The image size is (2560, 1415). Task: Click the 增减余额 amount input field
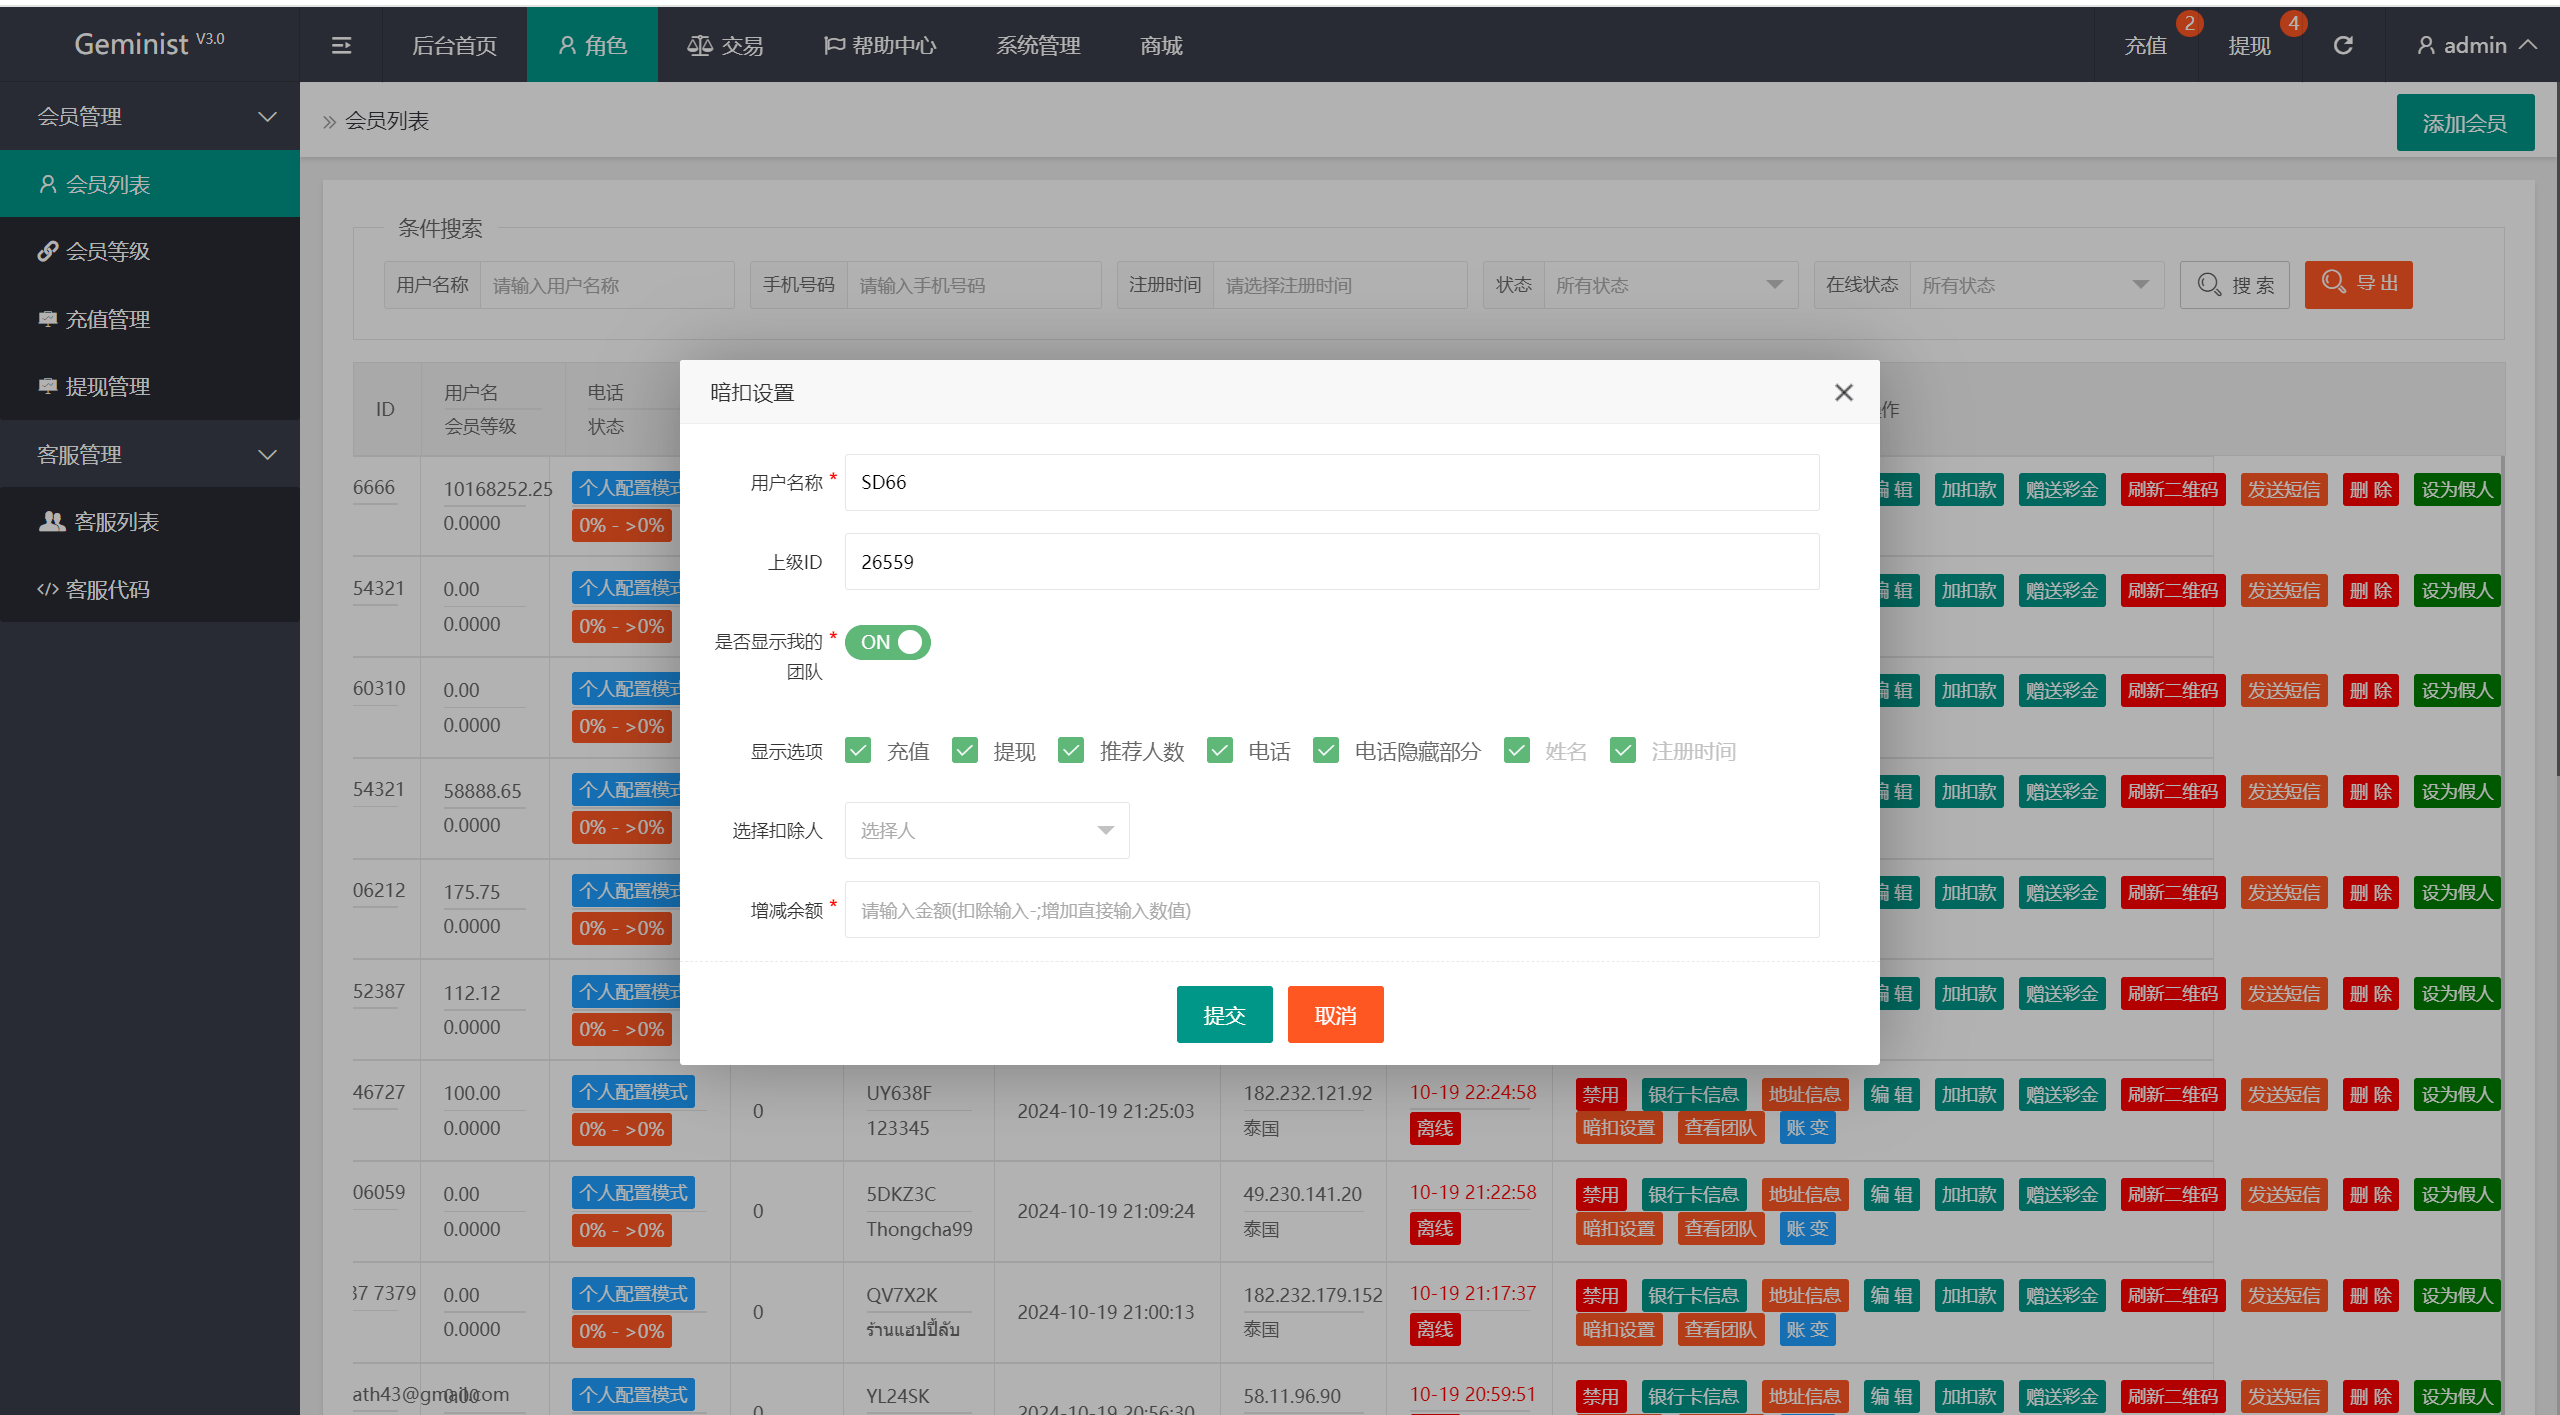coord(1331,910)
